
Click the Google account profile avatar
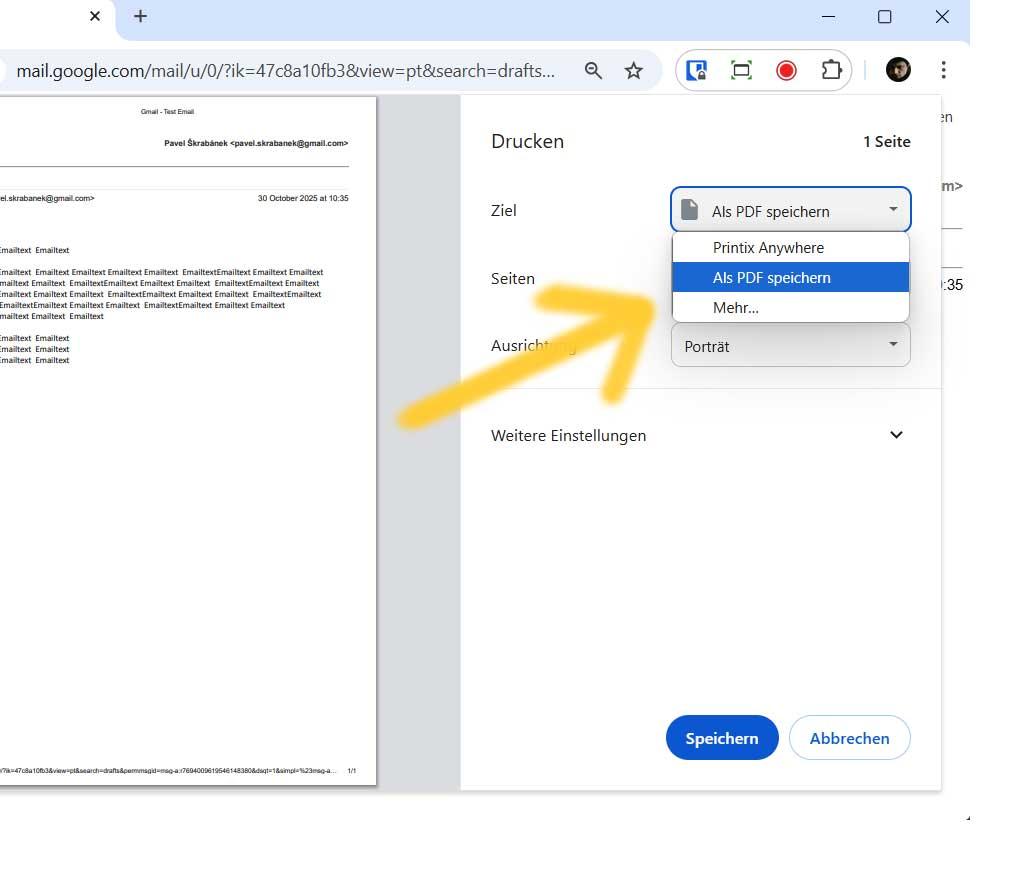click(x=897, y=70)
